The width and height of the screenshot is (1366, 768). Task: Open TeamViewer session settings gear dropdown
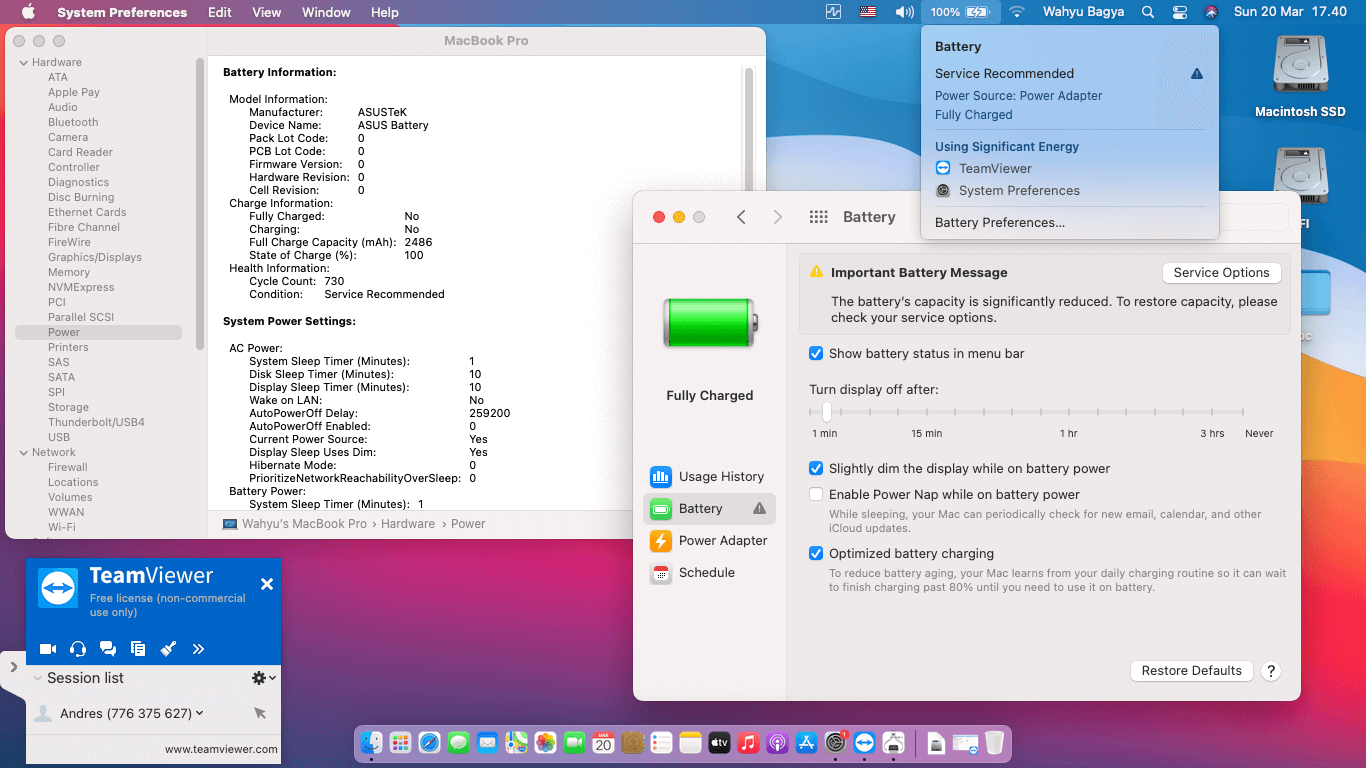click(x=263, y=678)
